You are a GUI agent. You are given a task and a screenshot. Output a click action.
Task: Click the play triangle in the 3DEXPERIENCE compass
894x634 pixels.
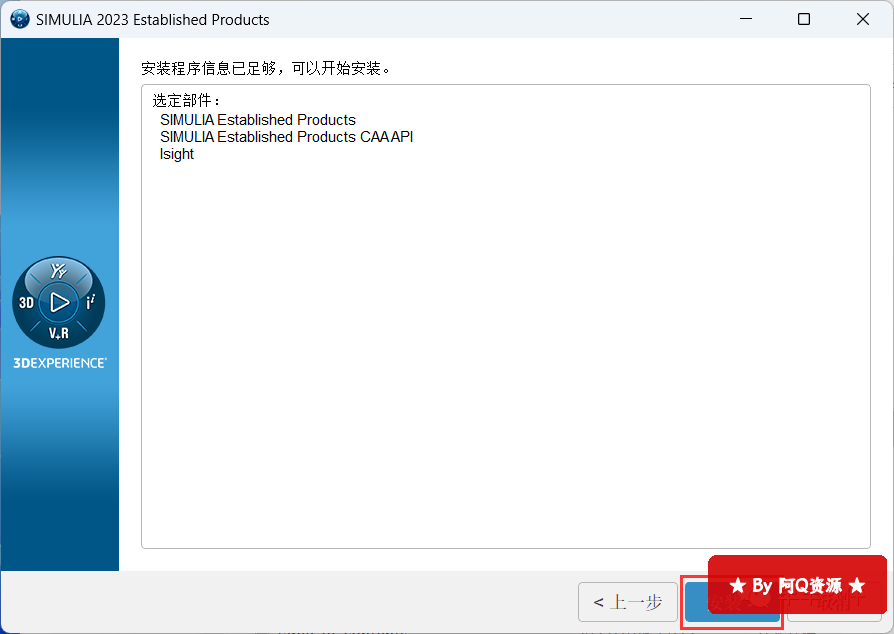click(59, 302)
